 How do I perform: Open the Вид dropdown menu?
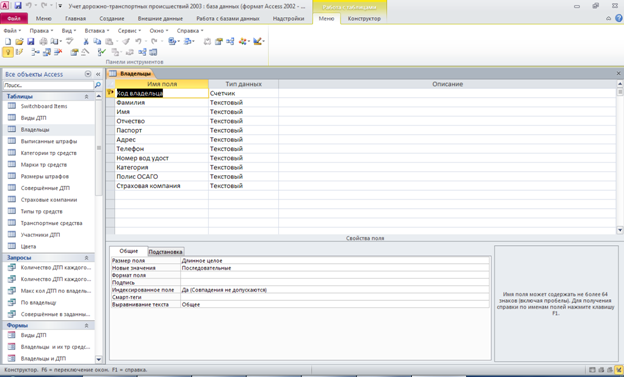click(68, 31)
